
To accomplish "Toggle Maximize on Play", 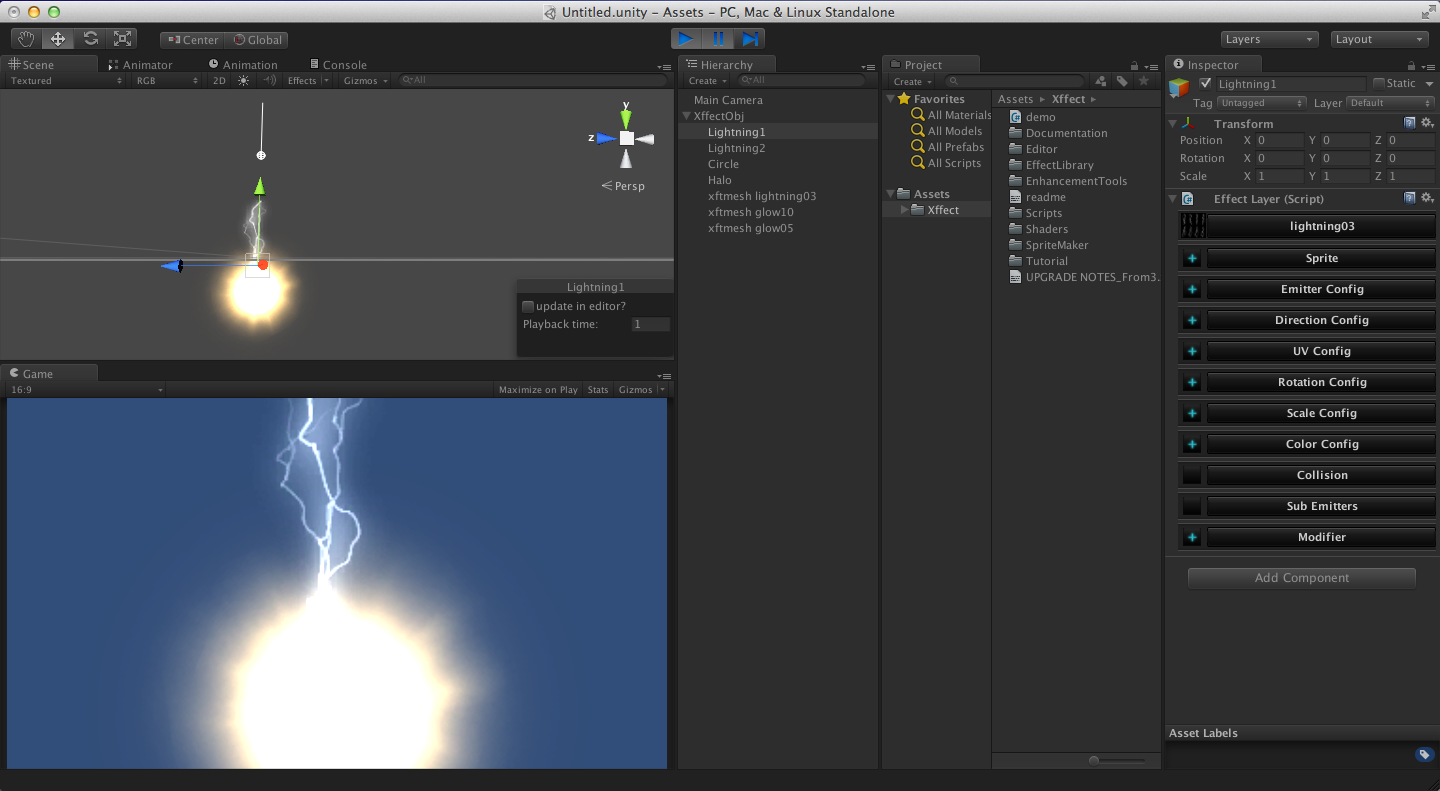I will coord(538,390).
